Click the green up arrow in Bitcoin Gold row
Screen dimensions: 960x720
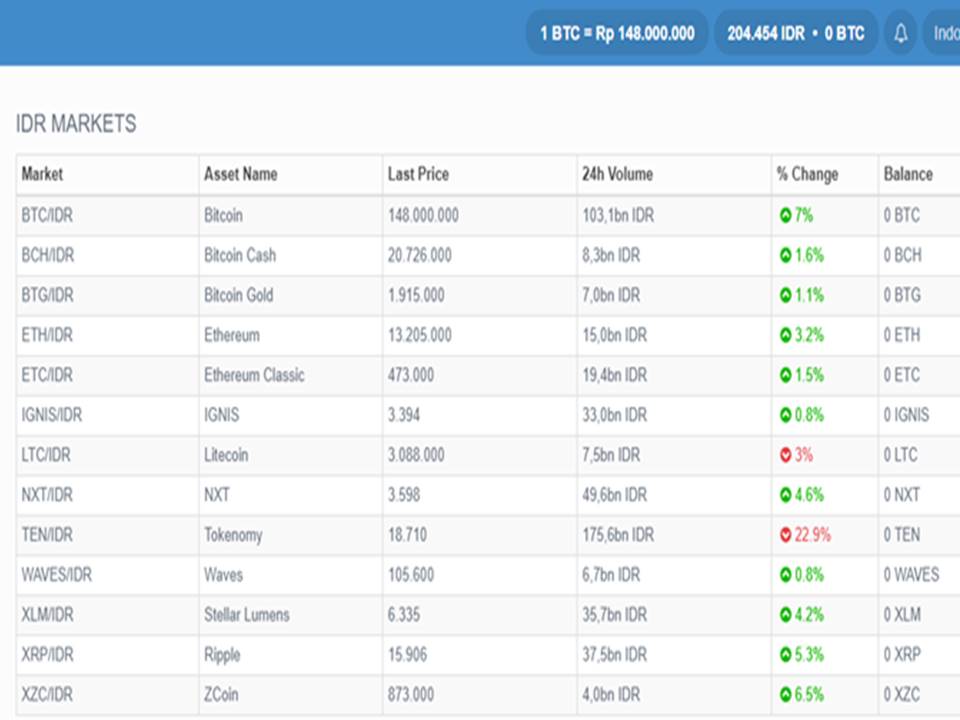click(x=786, y=295)
